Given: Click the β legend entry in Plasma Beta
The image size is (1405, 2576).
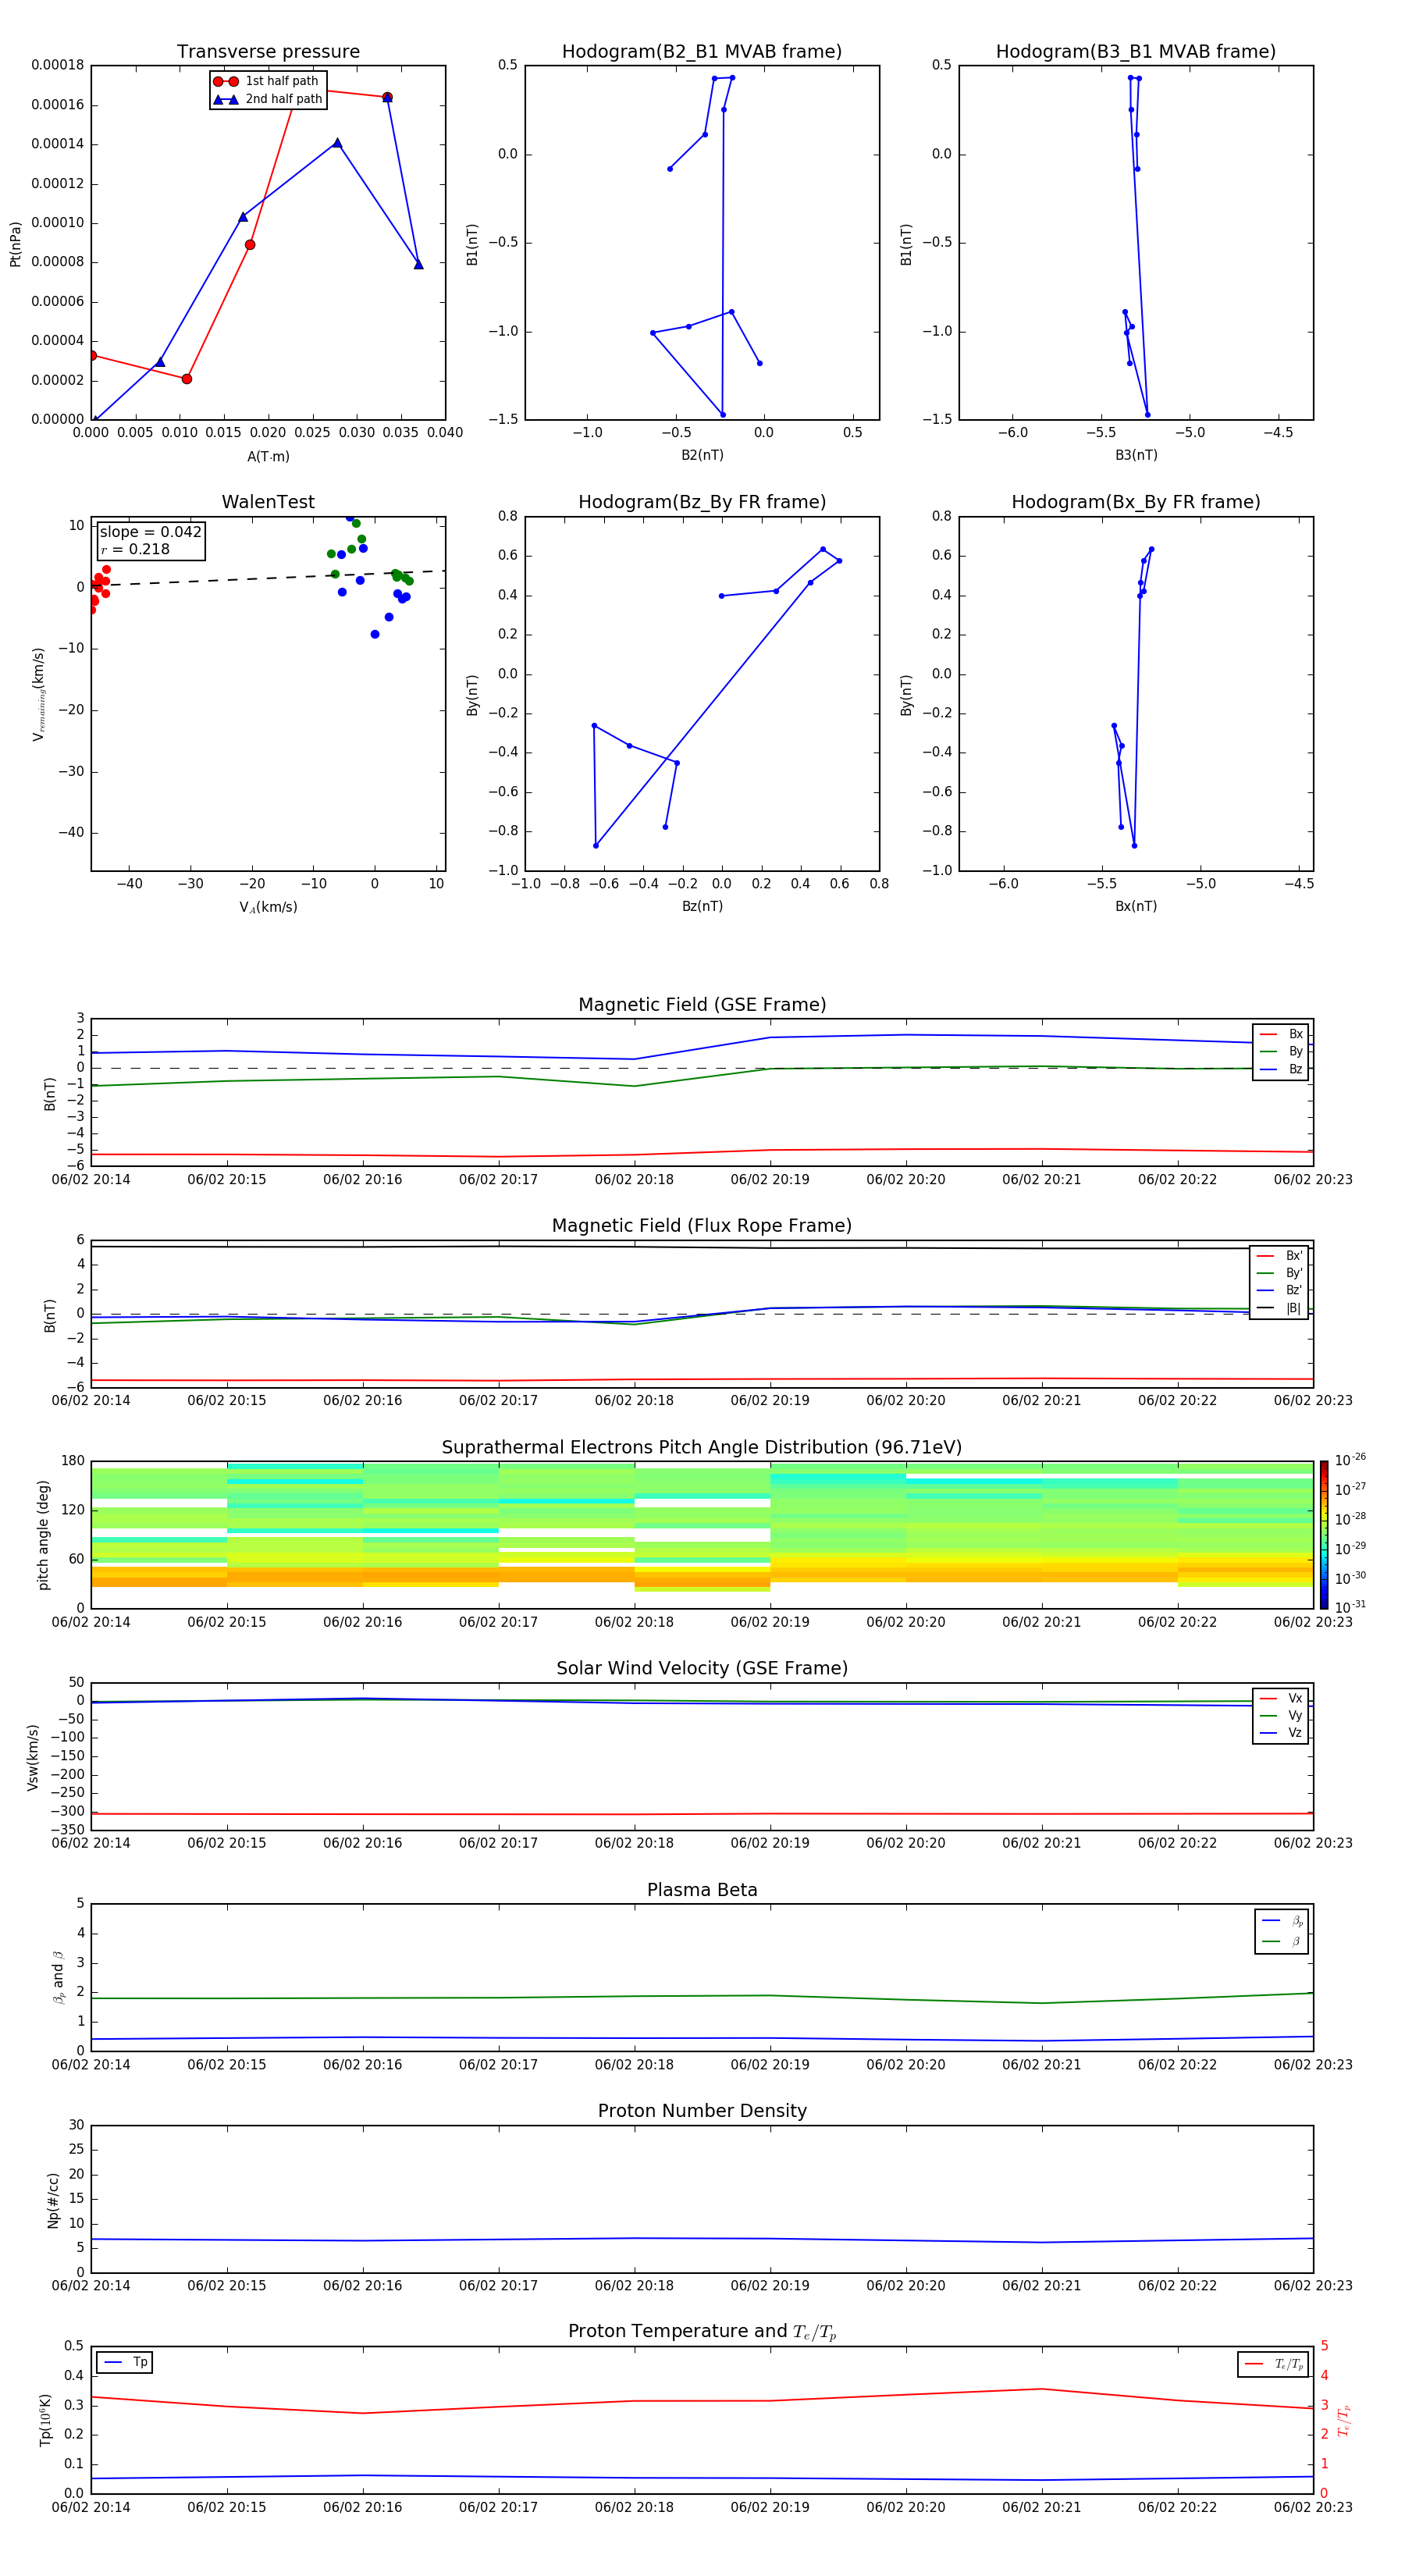Looking at the screenshot, I should click(1282, 1941).
